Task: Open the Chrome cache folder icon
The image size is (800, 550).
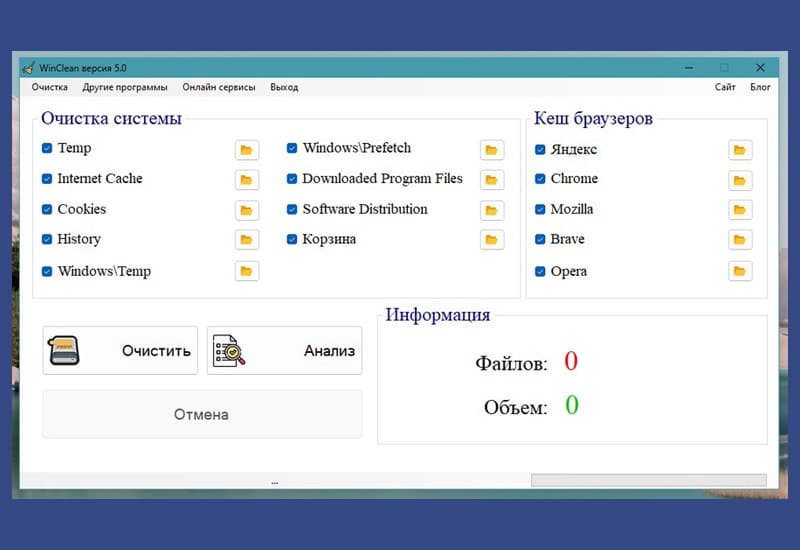Action: point(740,180)
